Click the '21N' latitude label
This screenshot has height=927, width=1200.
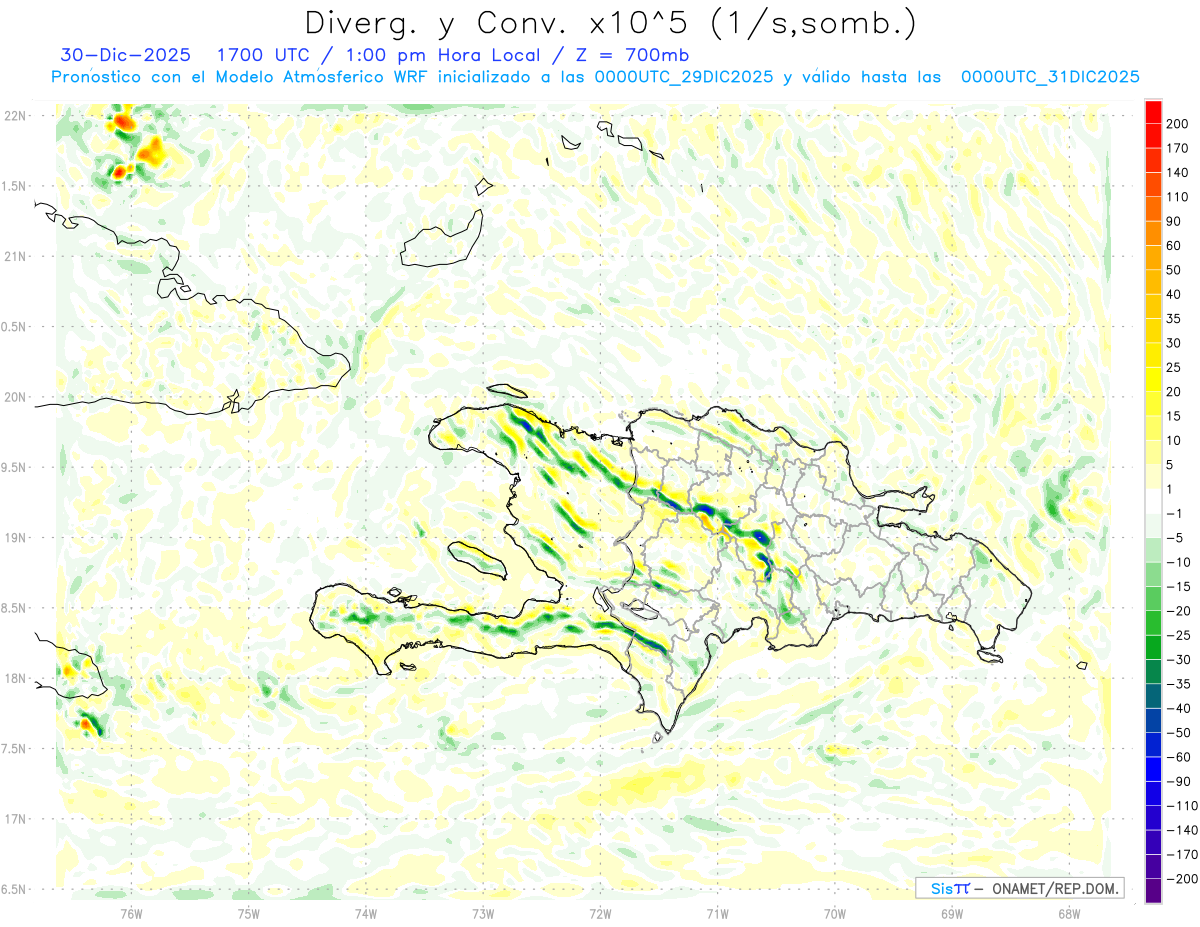point(14,256)
